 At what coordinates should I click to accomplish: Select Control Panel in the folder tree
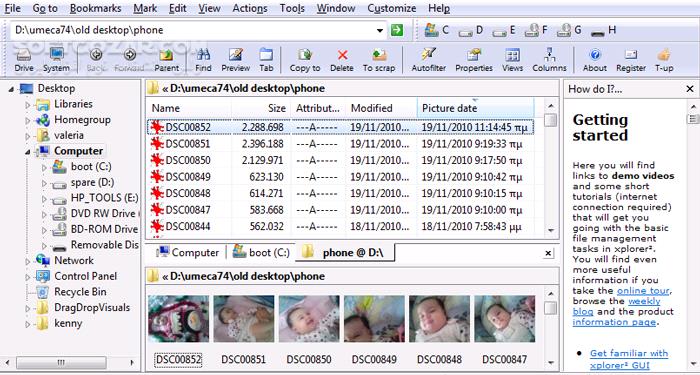85,276
